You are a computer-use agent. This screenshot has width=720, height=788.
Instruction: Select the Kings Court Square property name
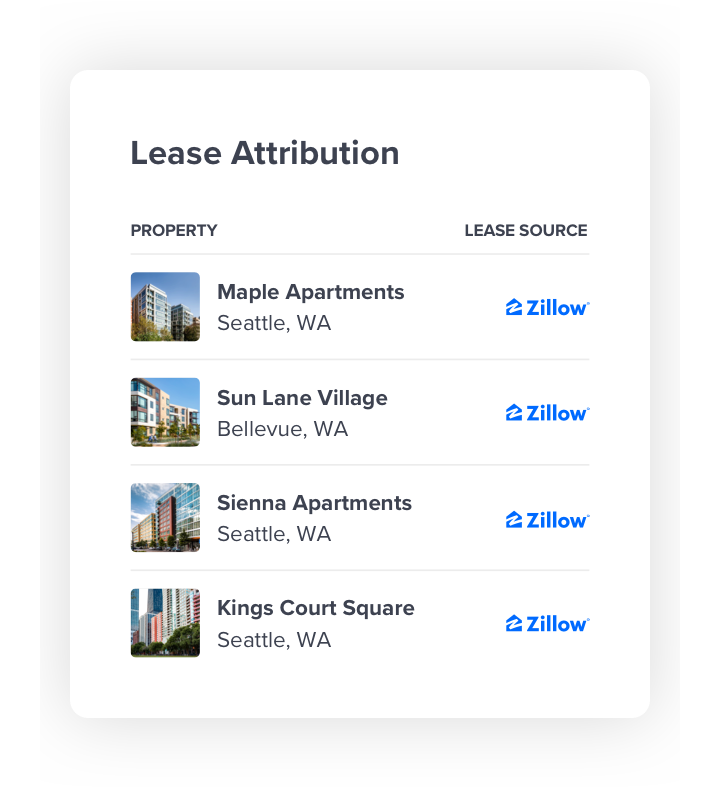(316, 609)
